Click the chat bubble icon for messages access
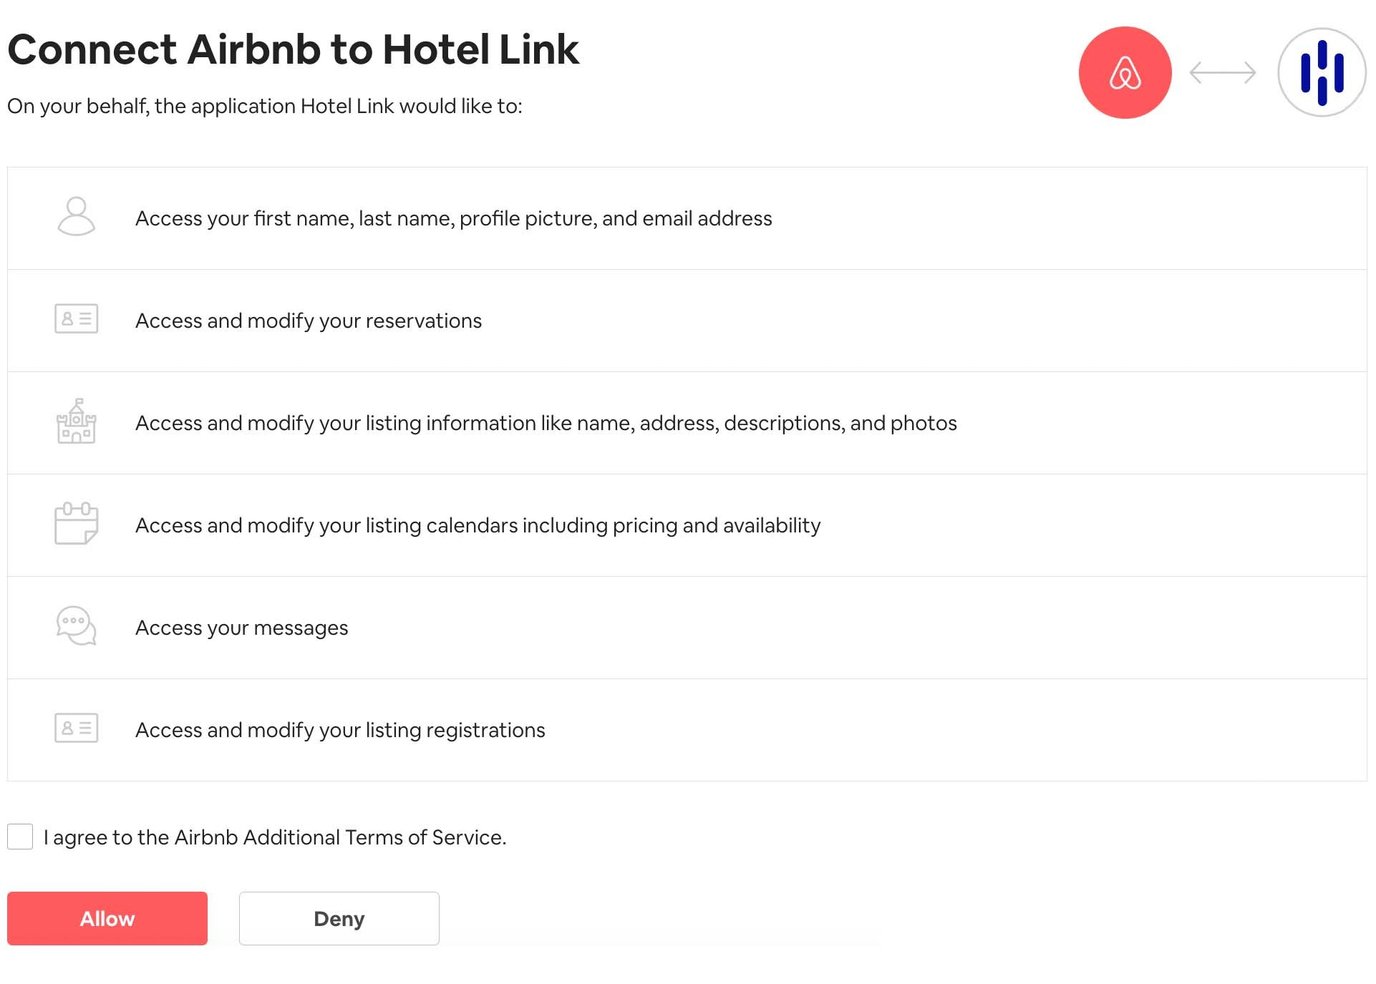 pyautogui.click(x=76, y=627)
